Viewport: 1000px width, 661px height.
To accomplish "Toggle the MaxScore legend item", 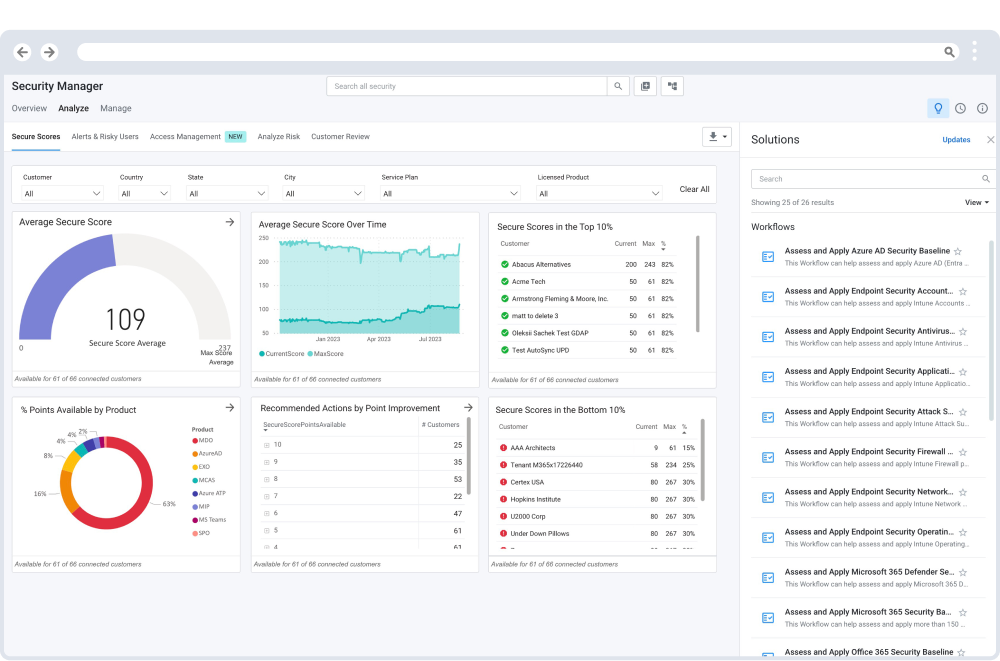I will coord(325,353).
